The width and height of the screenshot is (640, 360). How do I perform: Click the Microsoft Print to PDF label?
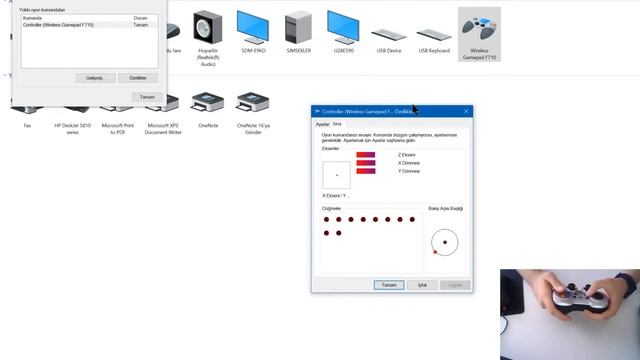118,129
